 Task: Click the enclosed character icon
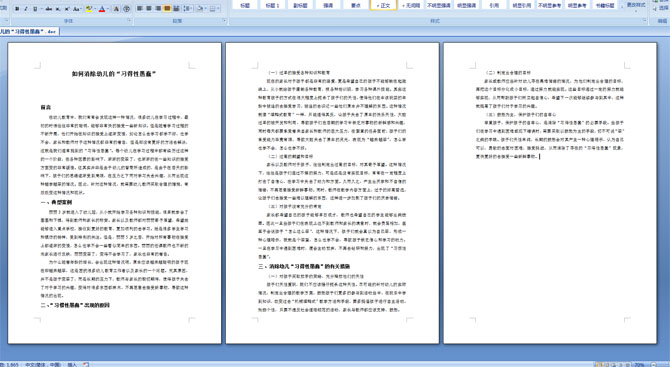[x=126, y=9]
